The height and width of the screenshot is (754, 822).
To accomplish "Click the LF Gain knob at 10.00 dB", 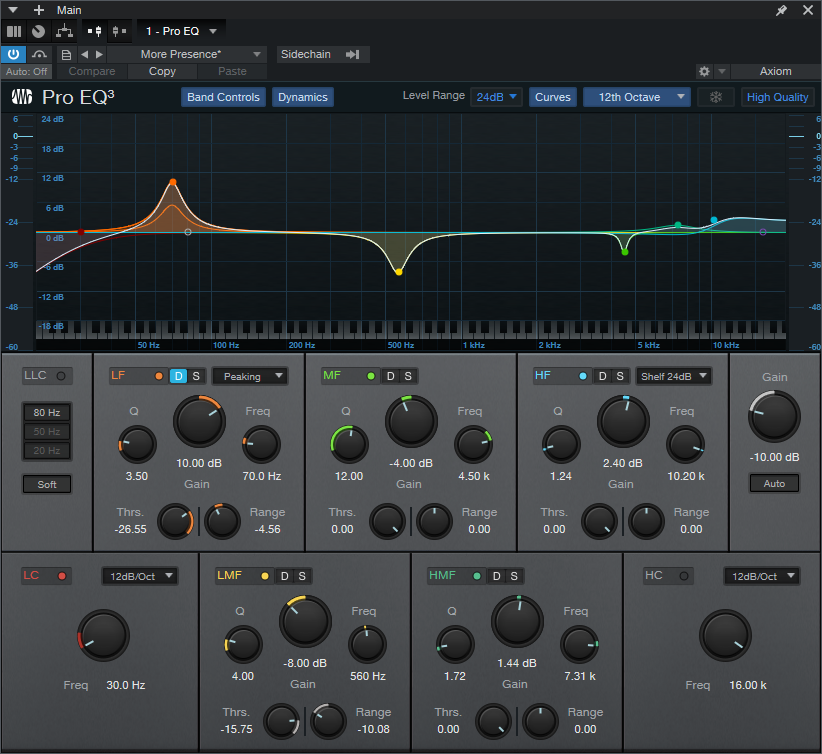I will (199, 422).
